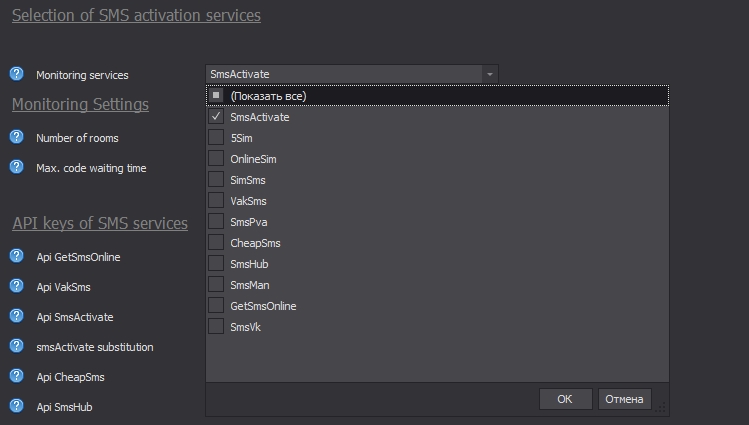The height and width of the screenshot is (425, 749).
Task: Toggle the (Показать все) checkbox
Action: 216,96
